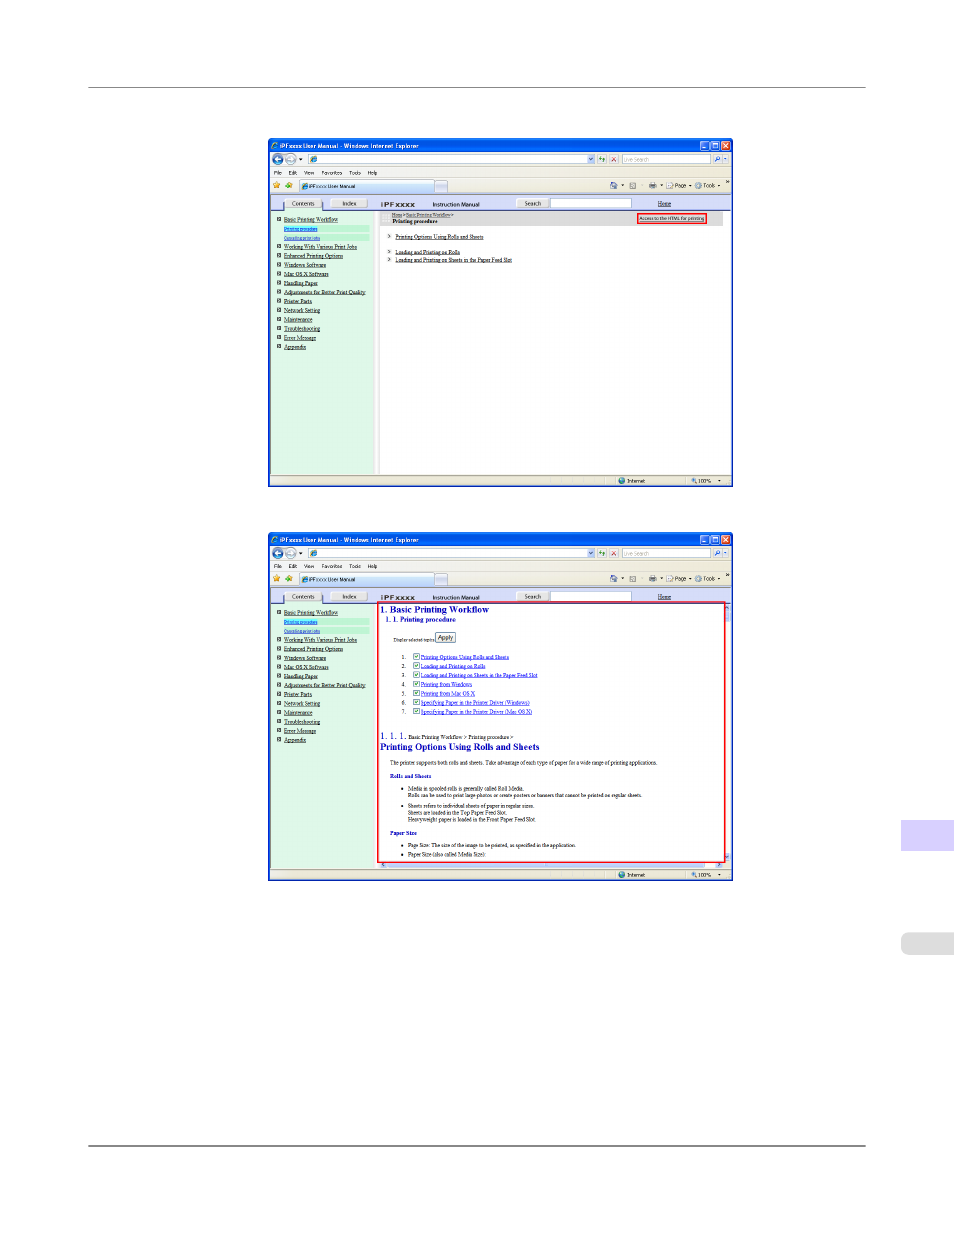Click red Stop icon in lower window
Viewport: 954px width, 1235px height.
[614, 553]
